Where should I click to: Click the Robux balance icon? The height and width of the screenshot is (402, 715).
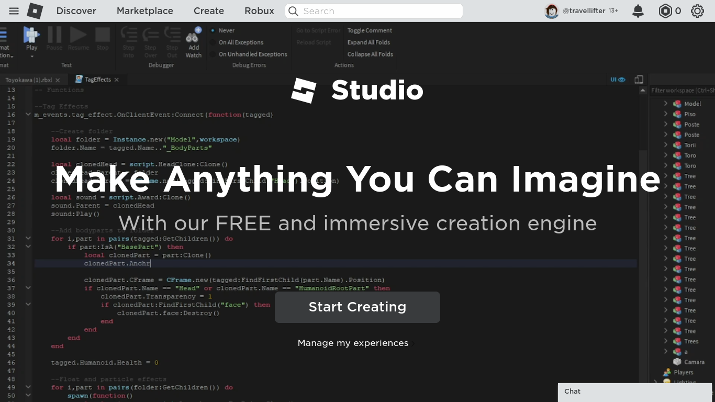click(x=665, y=10)
